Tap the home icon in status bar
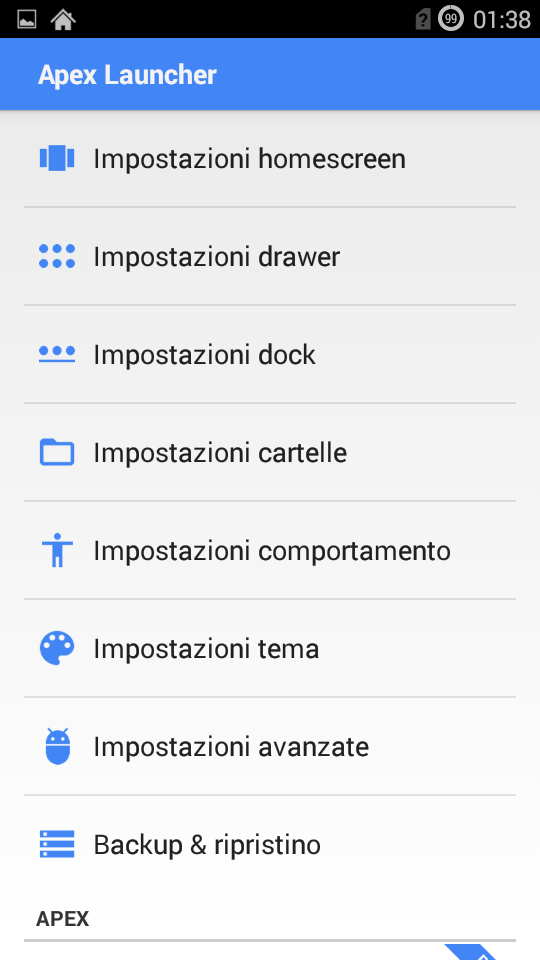The width and height of the screenshot is (540, 960). tap(63, 20)
